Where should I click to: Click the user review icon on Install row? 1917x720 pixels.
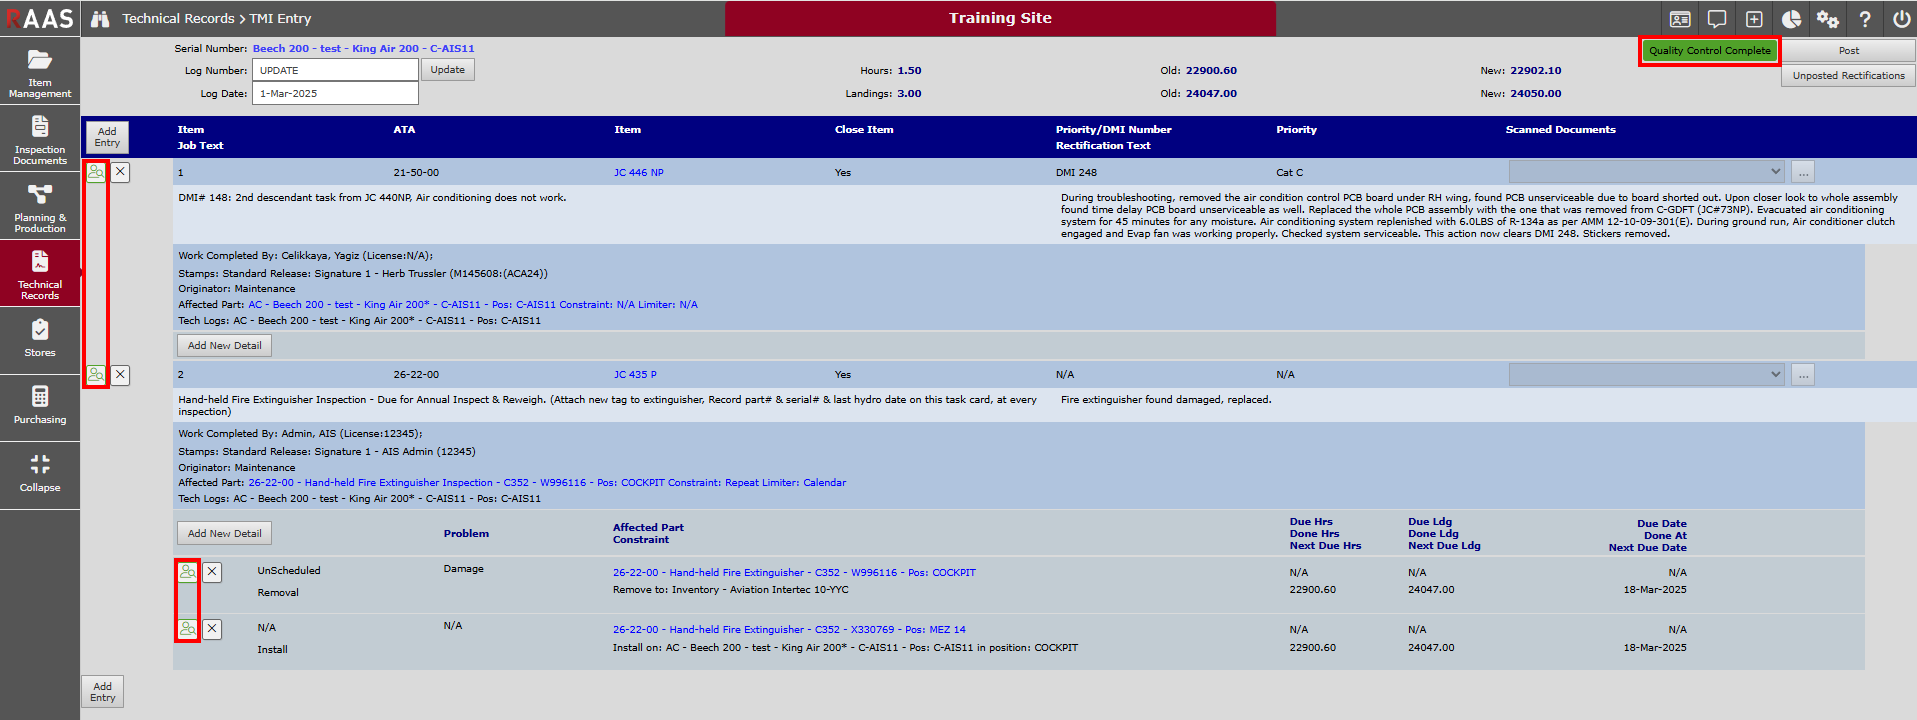pos(188,629)
